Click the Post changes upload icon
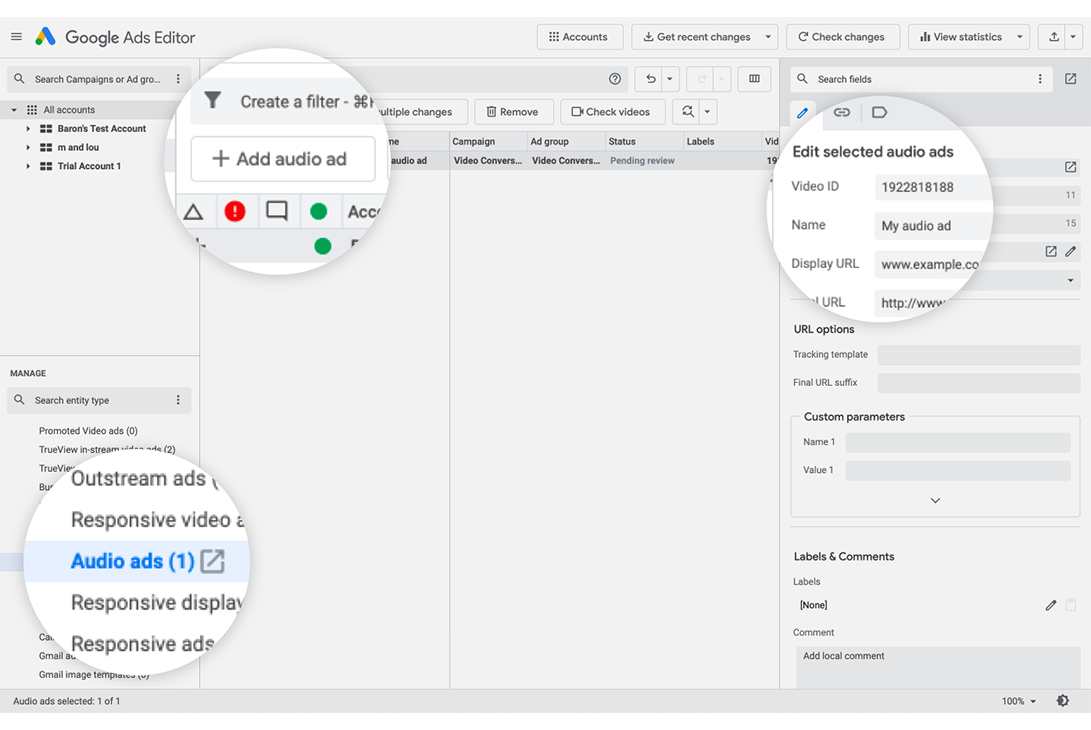 point(1053,37)
